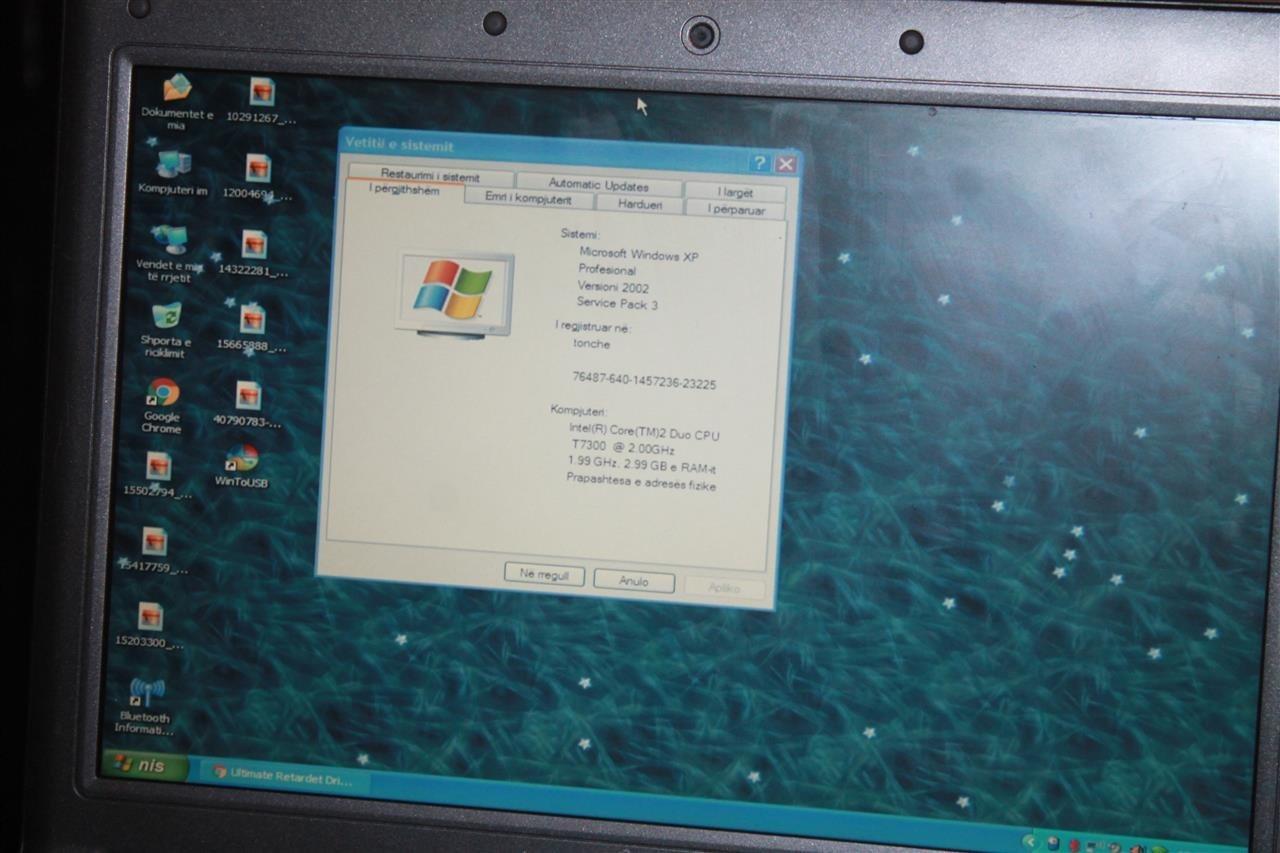Screen dimensions: 1280x853
Task: Select the 15502794_ file icon
Action: [157, 474]
